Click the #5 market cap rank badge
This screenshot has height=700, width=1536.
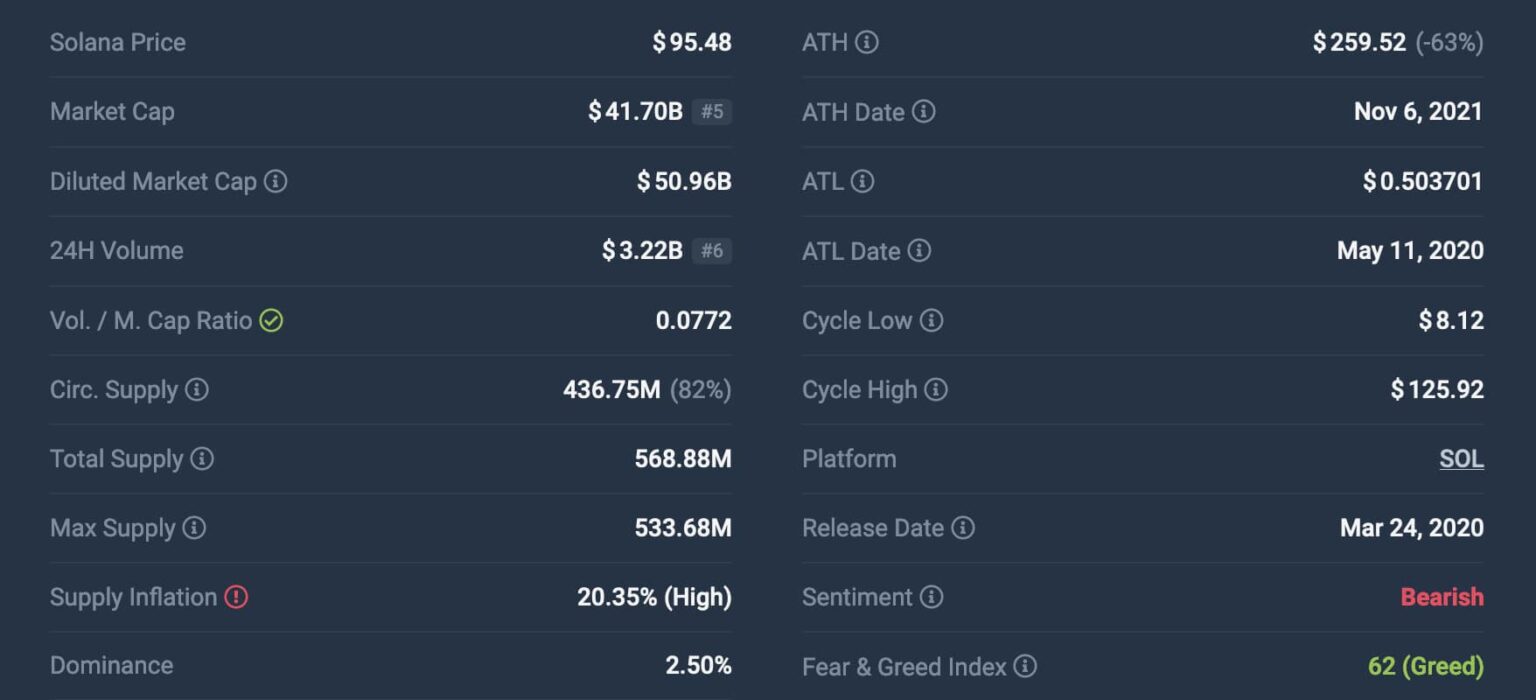coord(712,112)
